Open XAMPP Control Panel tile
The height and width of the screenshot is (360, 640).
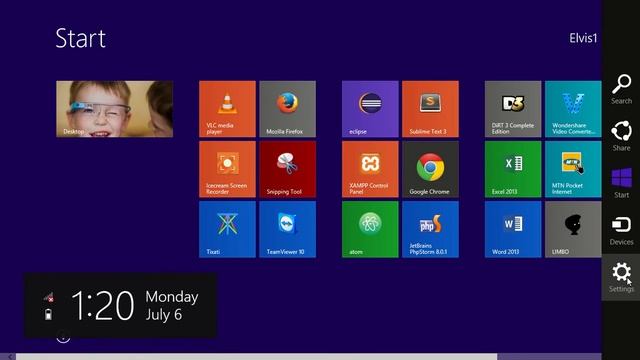(x=370, y=169)
